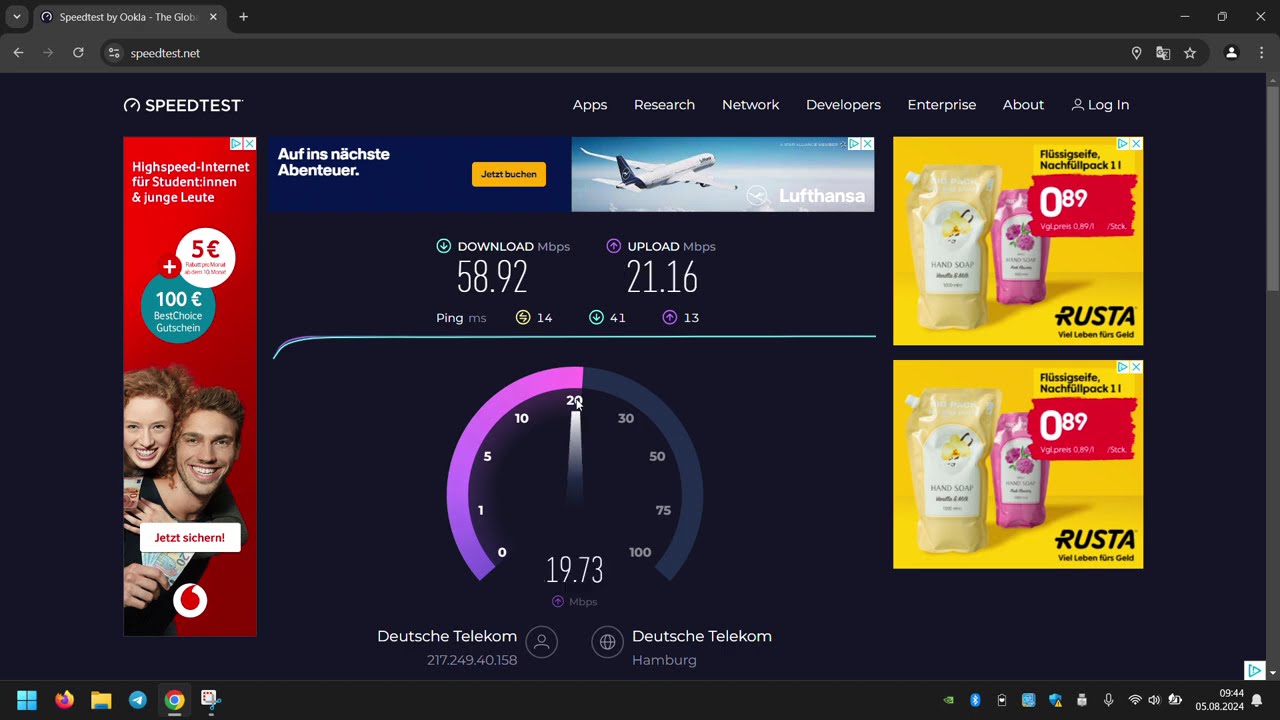
Task: Click the idle ping icon showing 14
Action: [x=523, y=318]
